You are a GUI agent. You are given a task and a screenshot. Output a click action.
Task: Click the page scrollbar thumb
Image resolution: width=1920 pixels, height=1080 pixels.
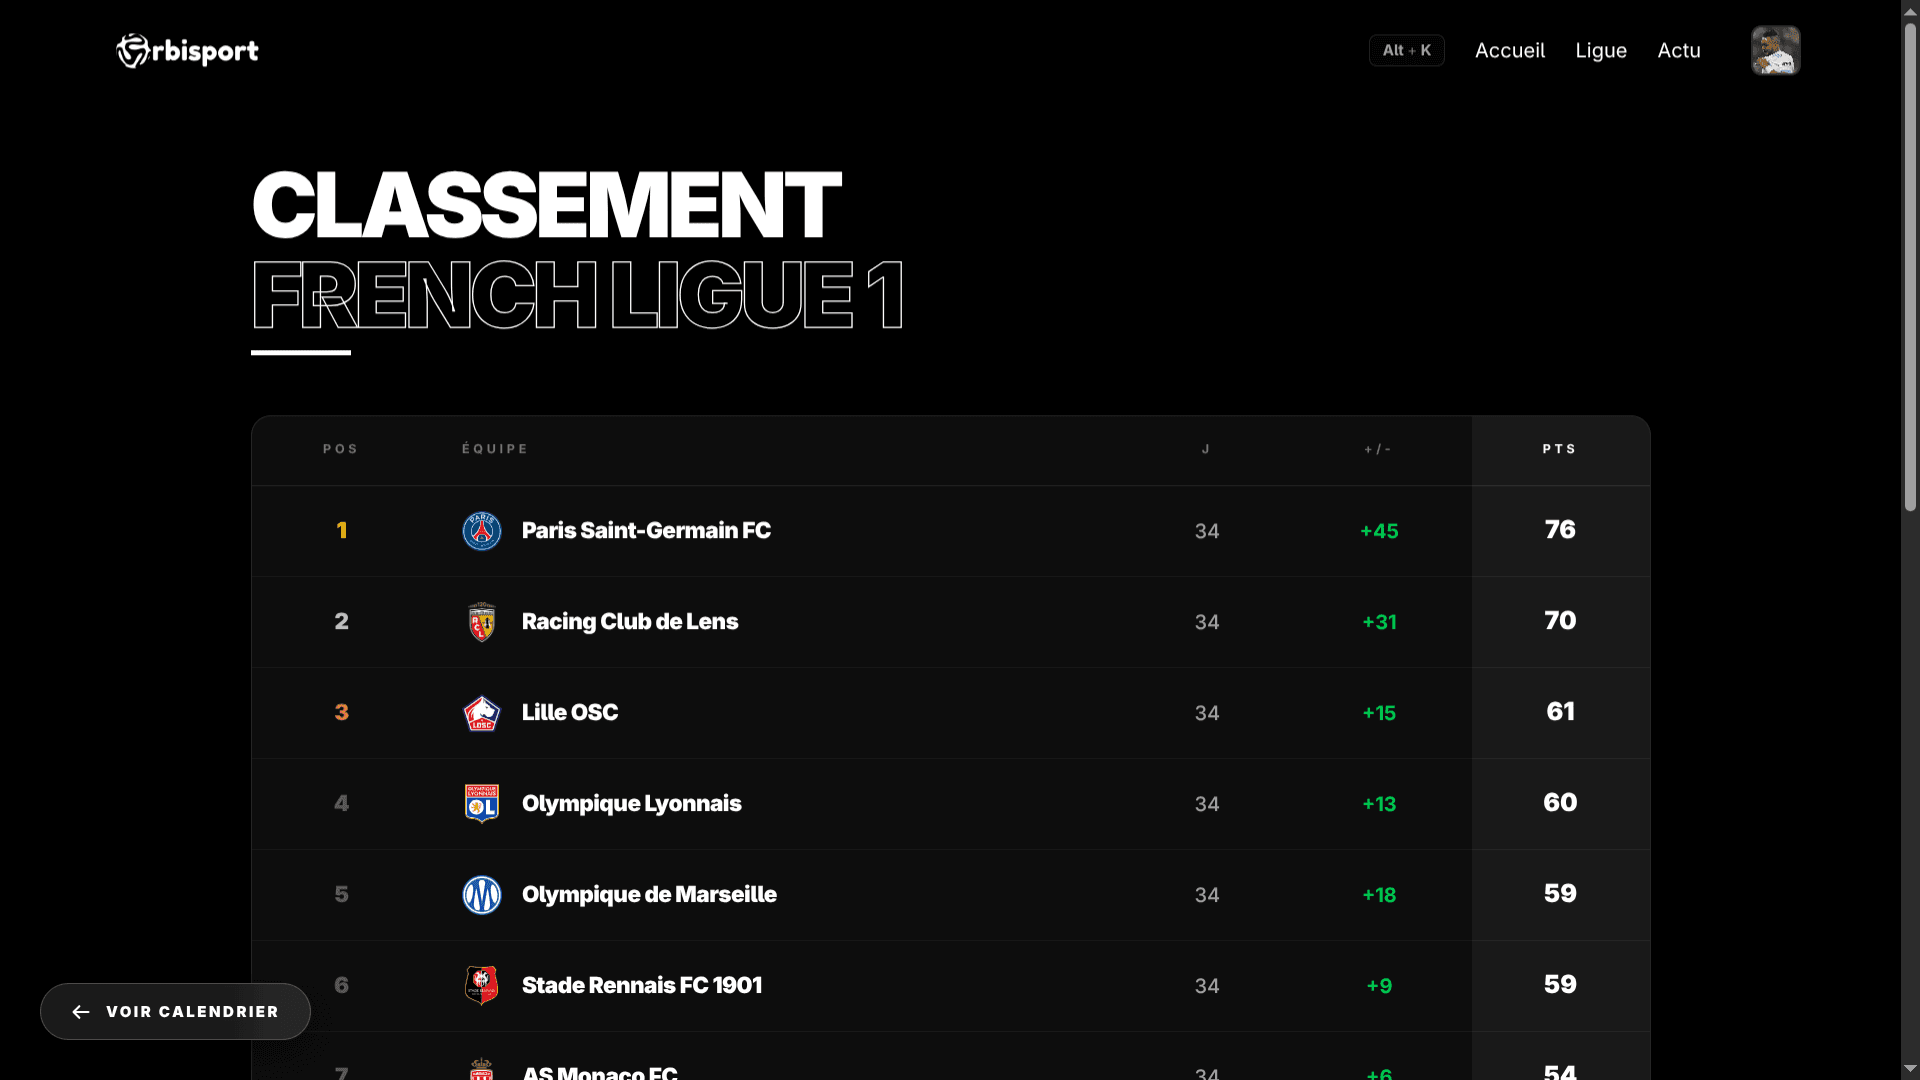coord(1910,268)
